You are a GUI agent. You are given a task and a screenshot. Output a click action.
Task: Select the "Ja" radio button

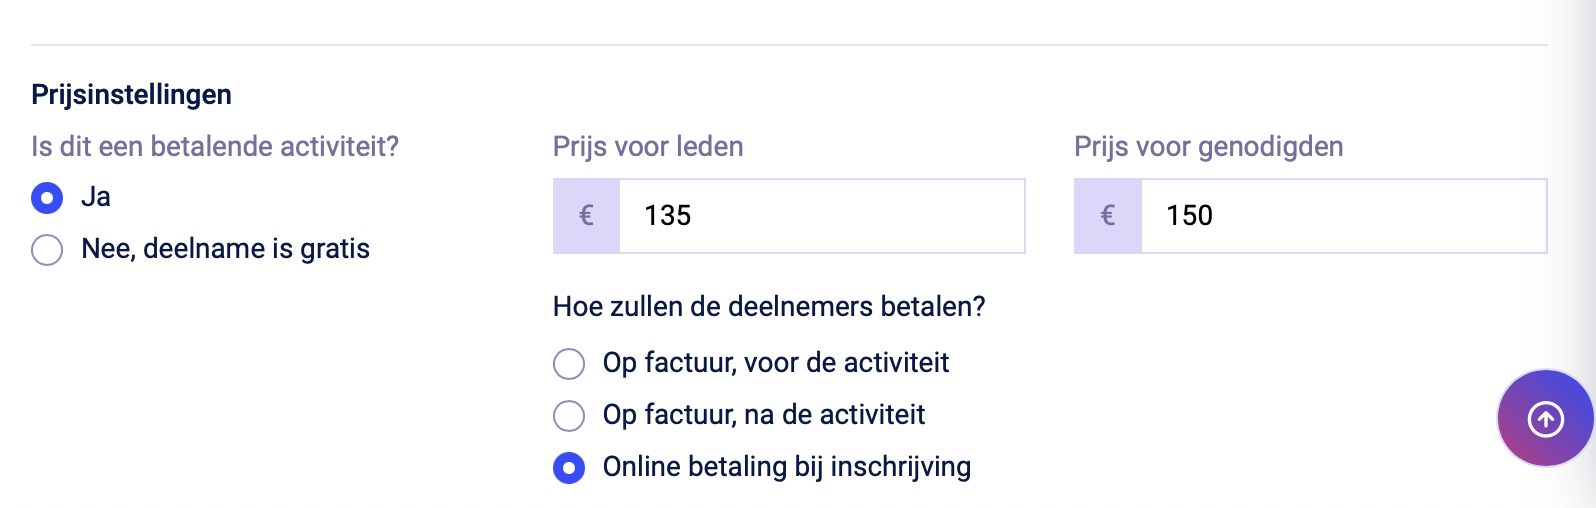(47, 198)
